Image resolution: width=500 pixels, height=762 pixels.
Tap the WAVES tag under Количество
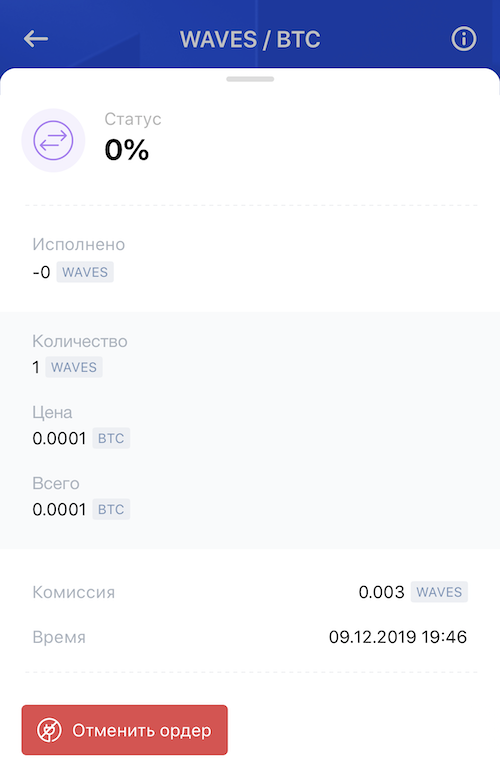(x=74, y=367)
